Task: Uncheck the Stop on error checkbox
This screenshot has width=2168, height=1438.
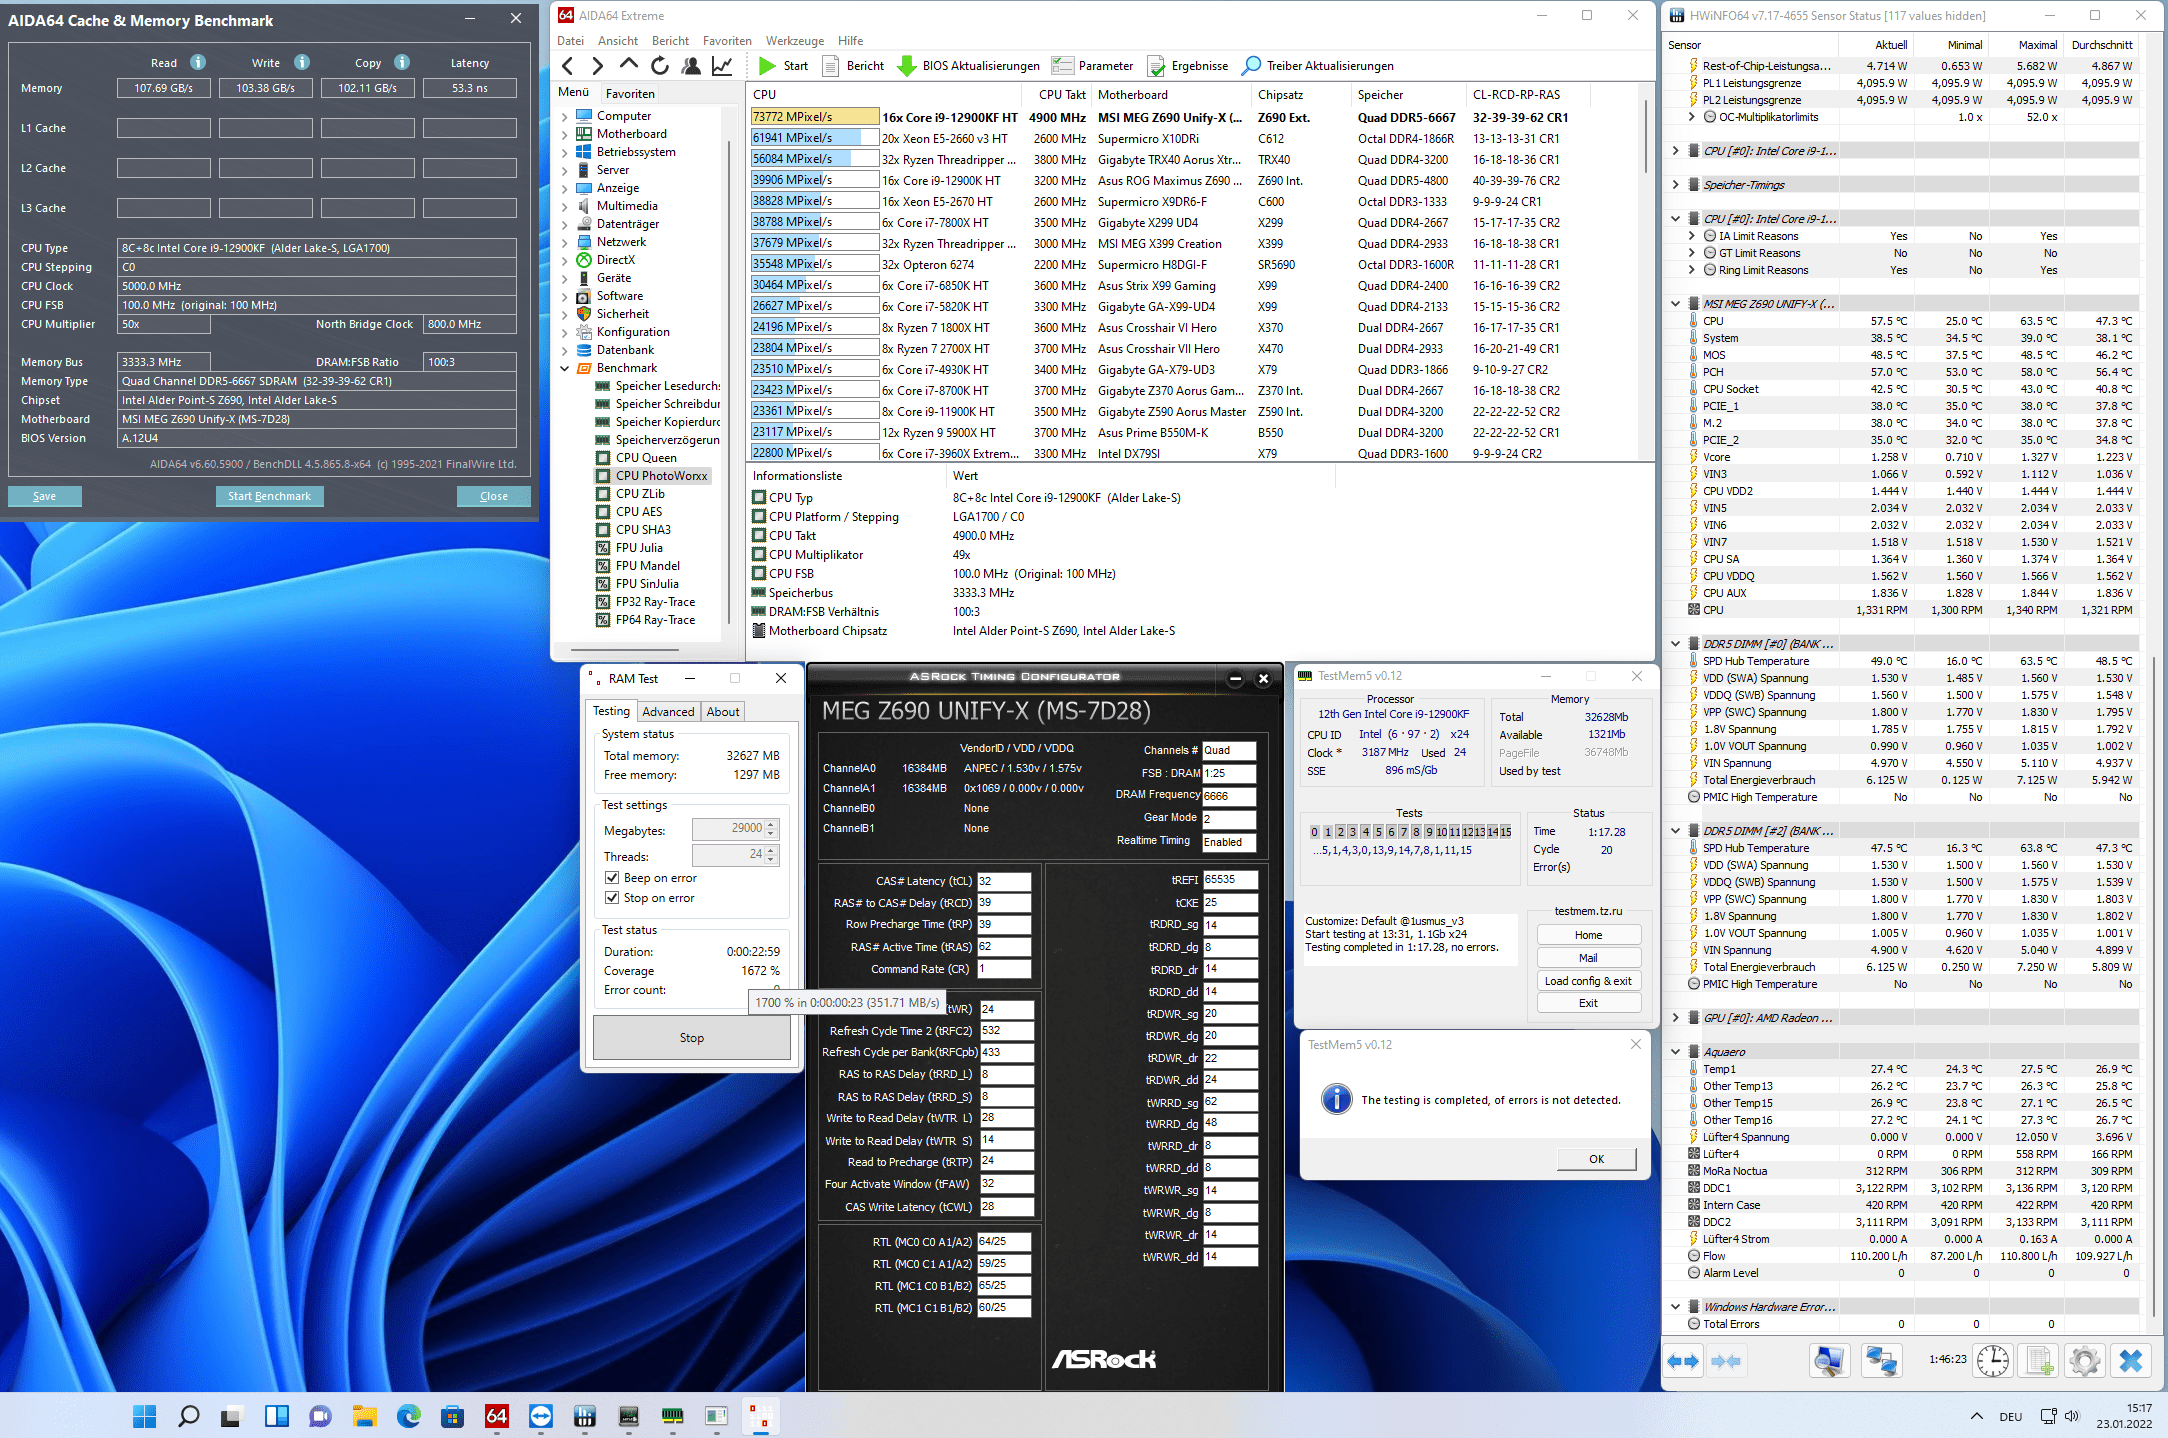Action: (612, 898)
